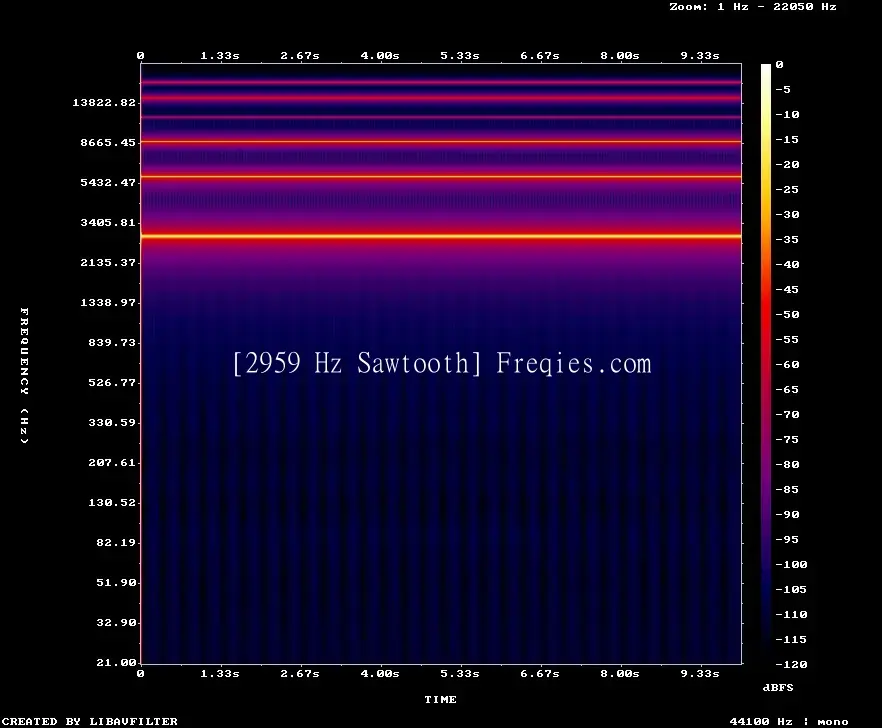Click the 13822.82 frequency axis label

click(104, 102)
